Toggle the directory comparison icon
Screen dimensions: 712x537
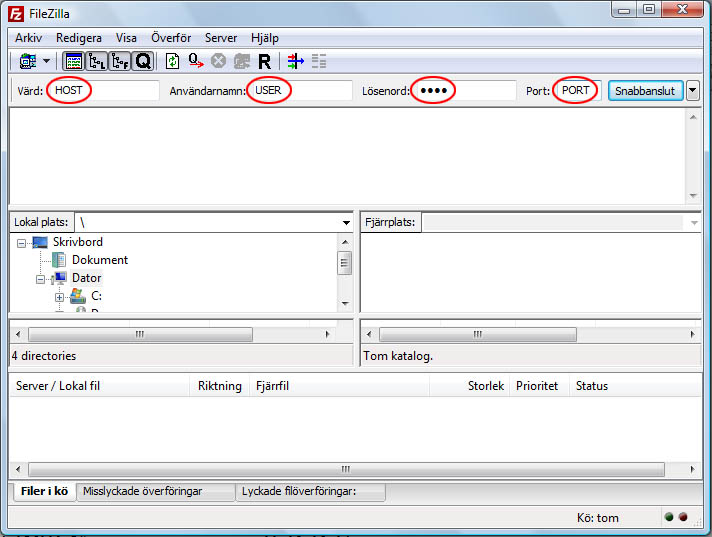coord(319,61)
